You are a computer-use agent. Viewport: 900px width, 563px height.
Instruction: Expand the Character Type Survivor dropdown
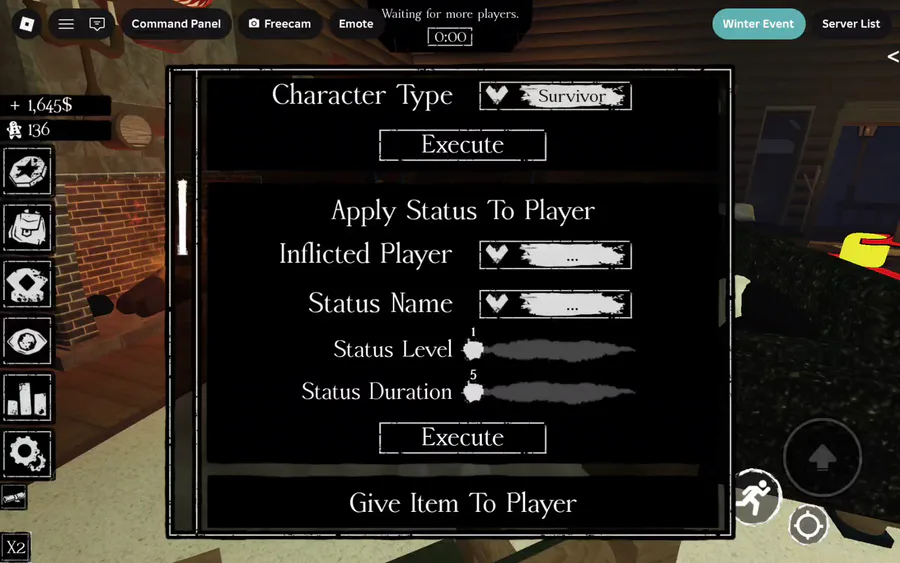coord(555,96)
